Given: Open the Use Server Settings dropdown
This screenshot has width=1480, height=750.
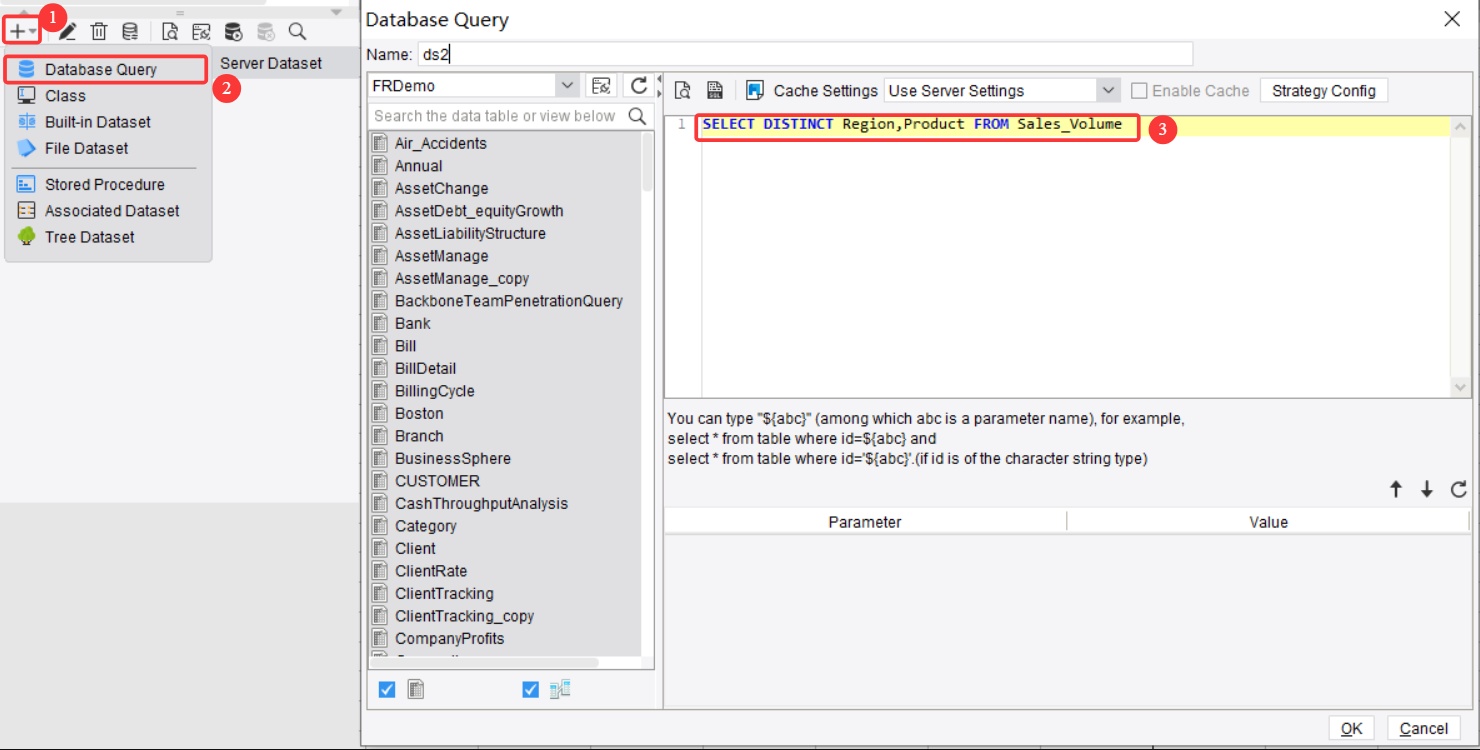Looking at the screenshot, I should (1107, 90).
